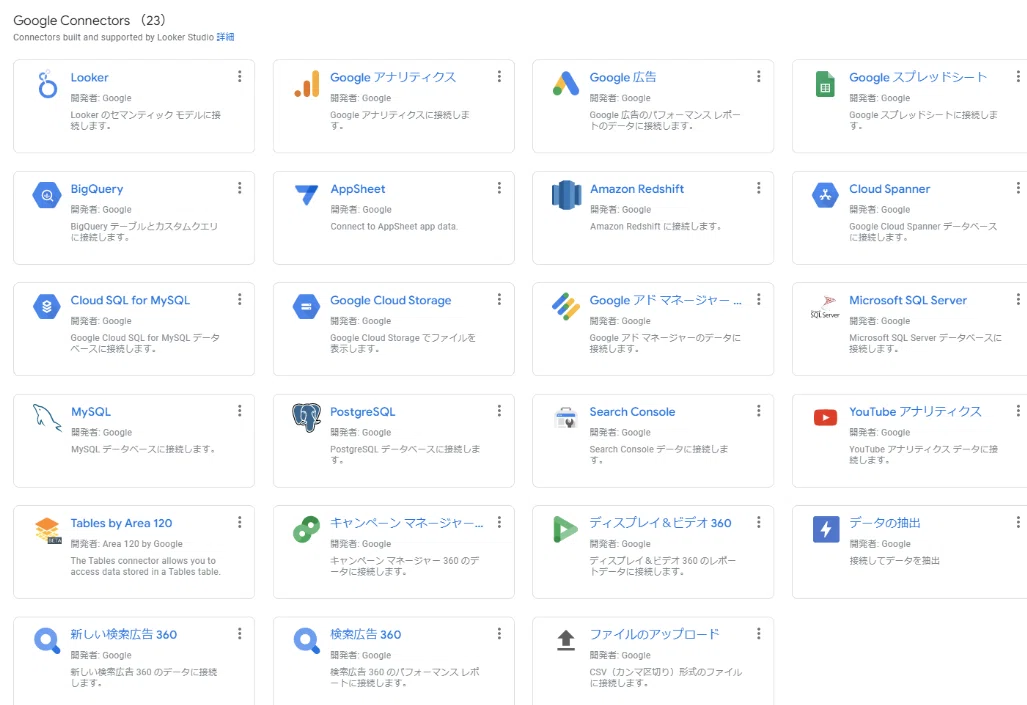Click text 'MySQL データベースに接続します。'
Viewport: 1027px width, 705px height.
pos(143,449)
